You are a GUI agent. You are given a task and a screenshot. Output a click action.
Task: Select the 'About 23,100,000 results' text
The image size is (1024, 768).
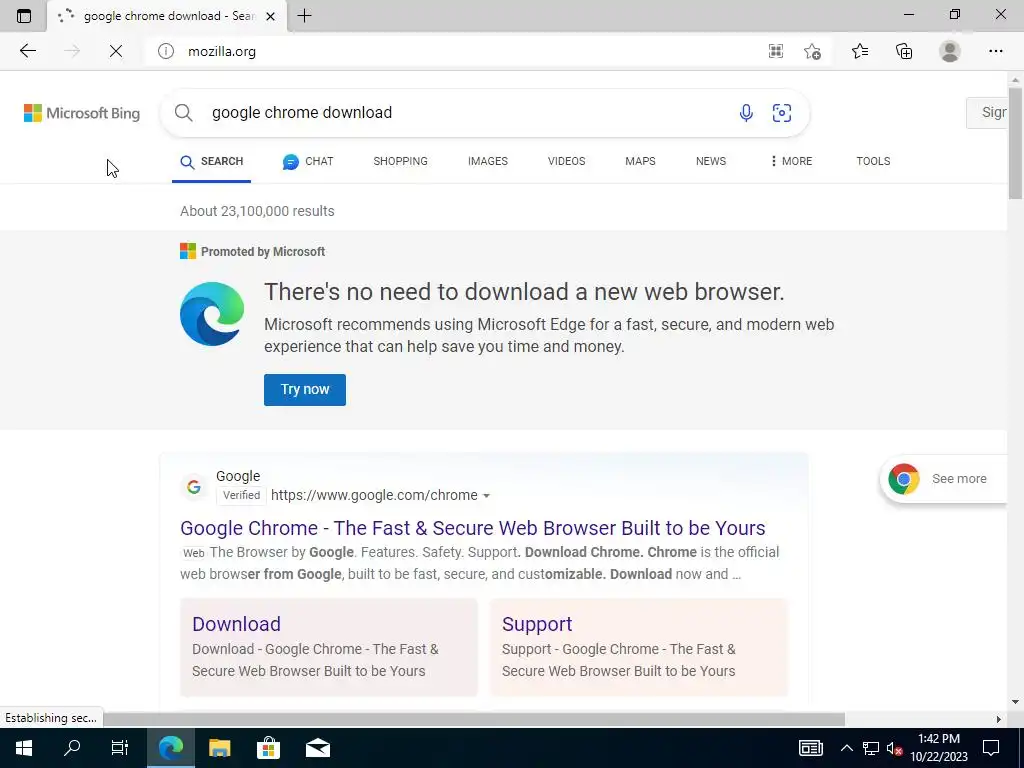(257, 211)
